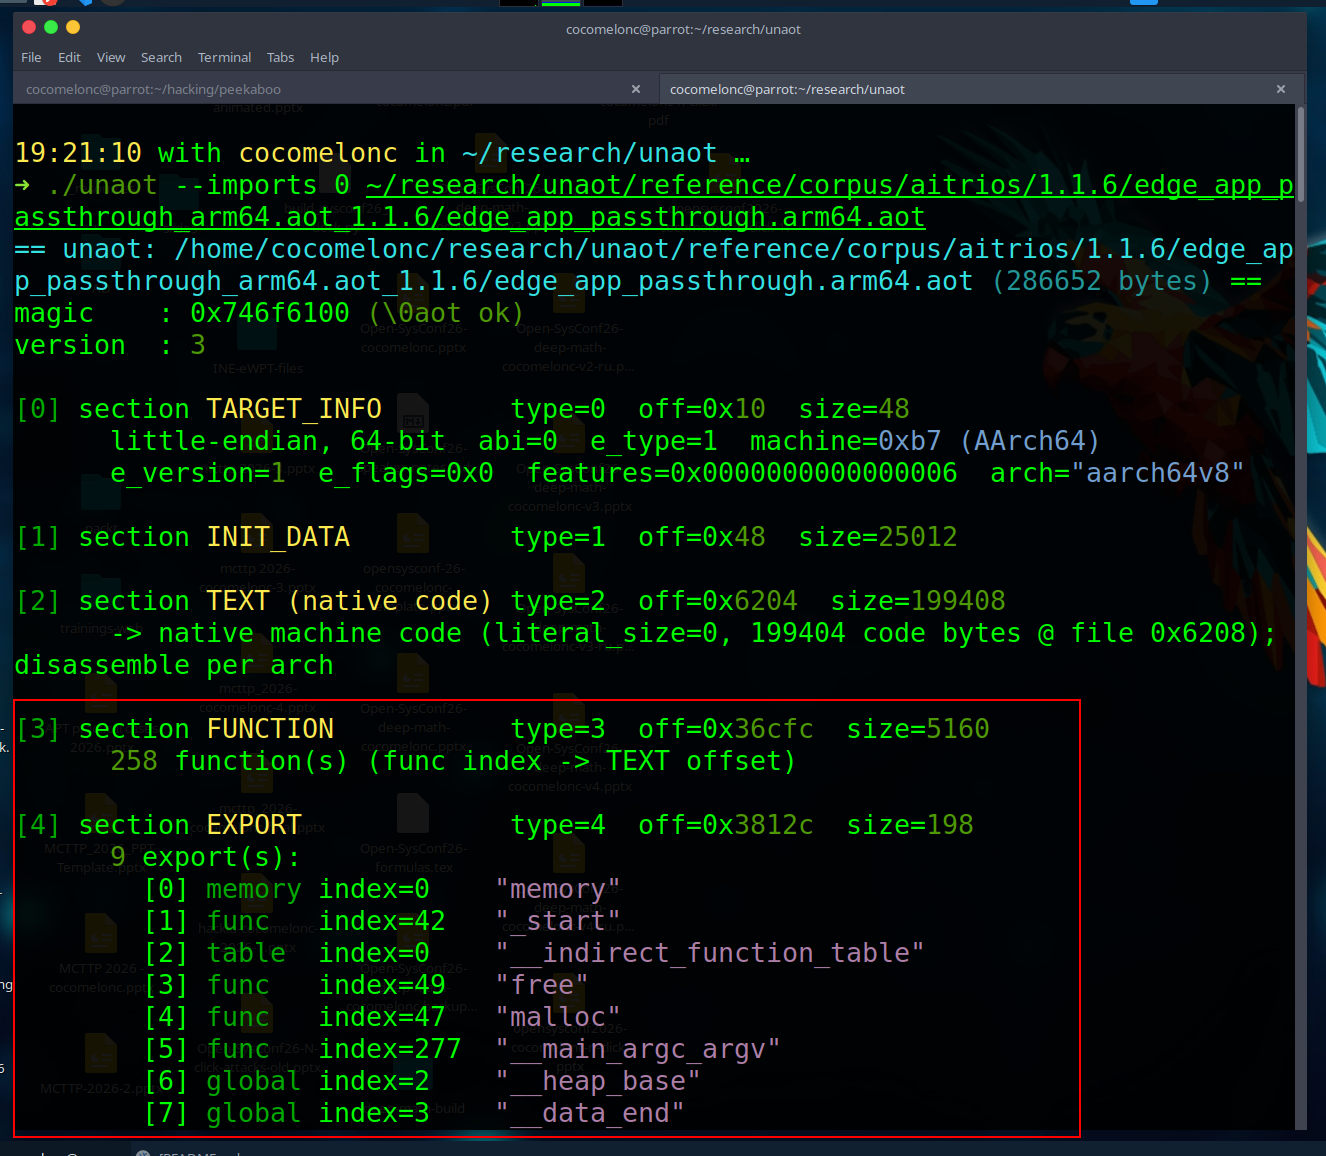Screen dimensions: 1326x1156
Task: Click the (286652 bytes) file size text
Action: 1102,281
